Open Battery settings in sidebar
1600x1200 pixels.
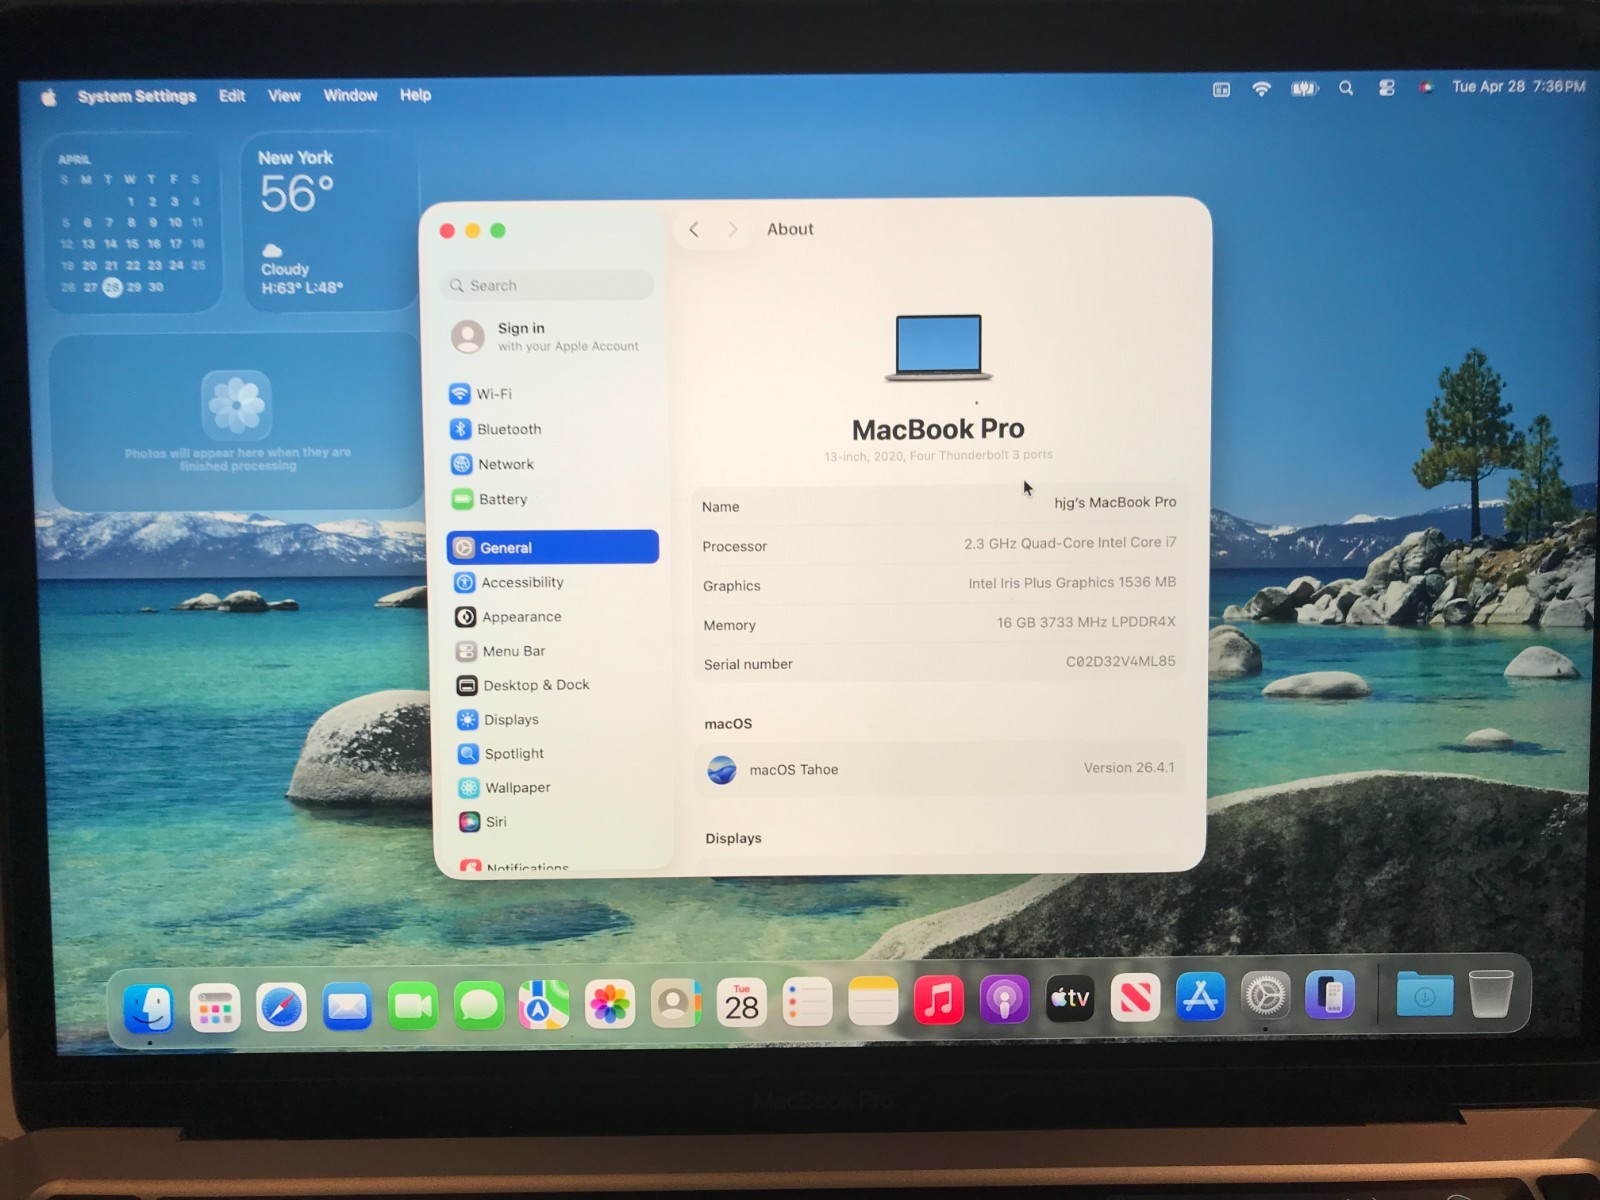489,499
